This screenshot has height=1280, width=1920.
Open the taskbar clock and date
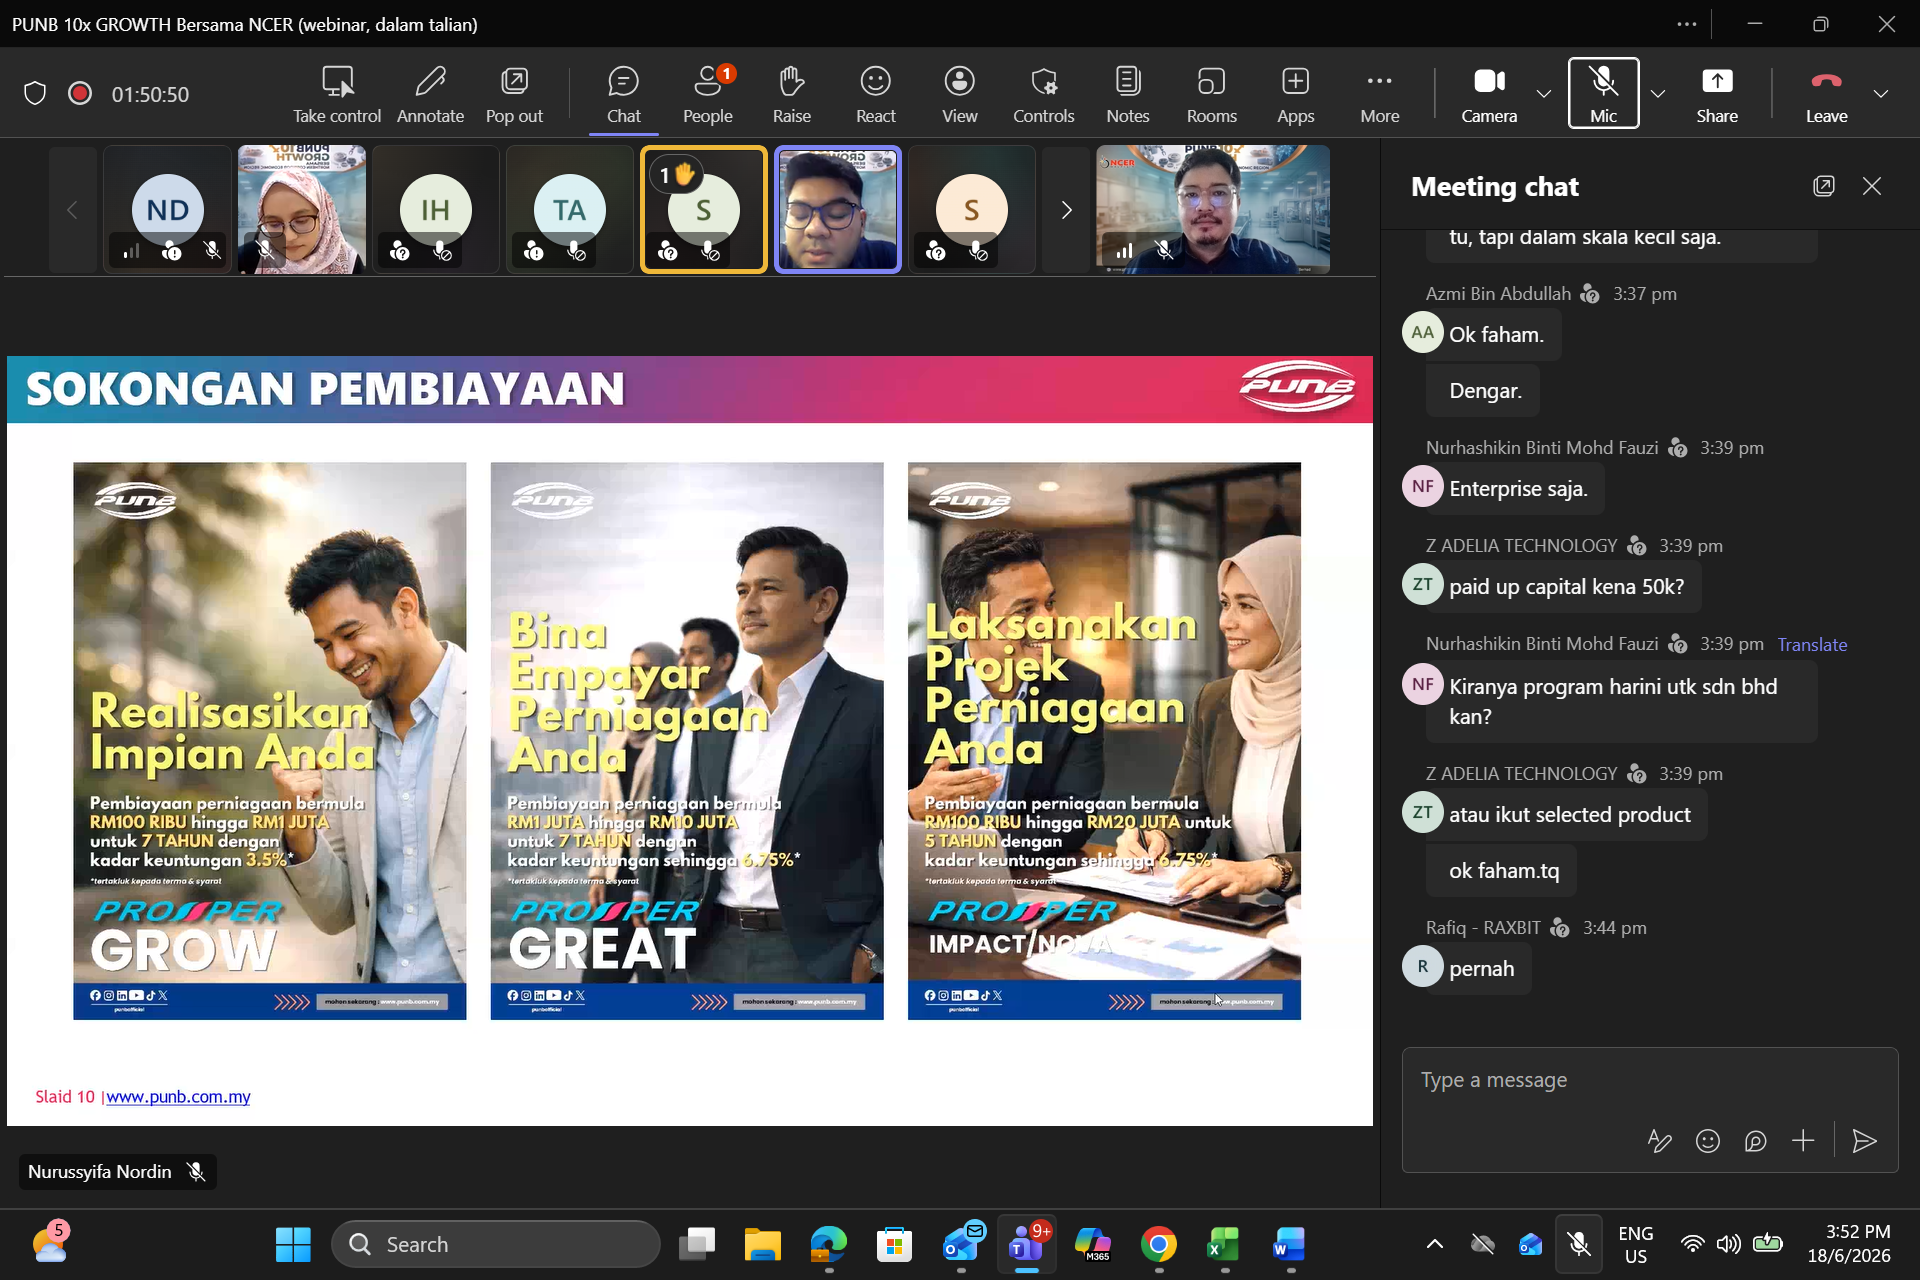pos(1849,1244)
